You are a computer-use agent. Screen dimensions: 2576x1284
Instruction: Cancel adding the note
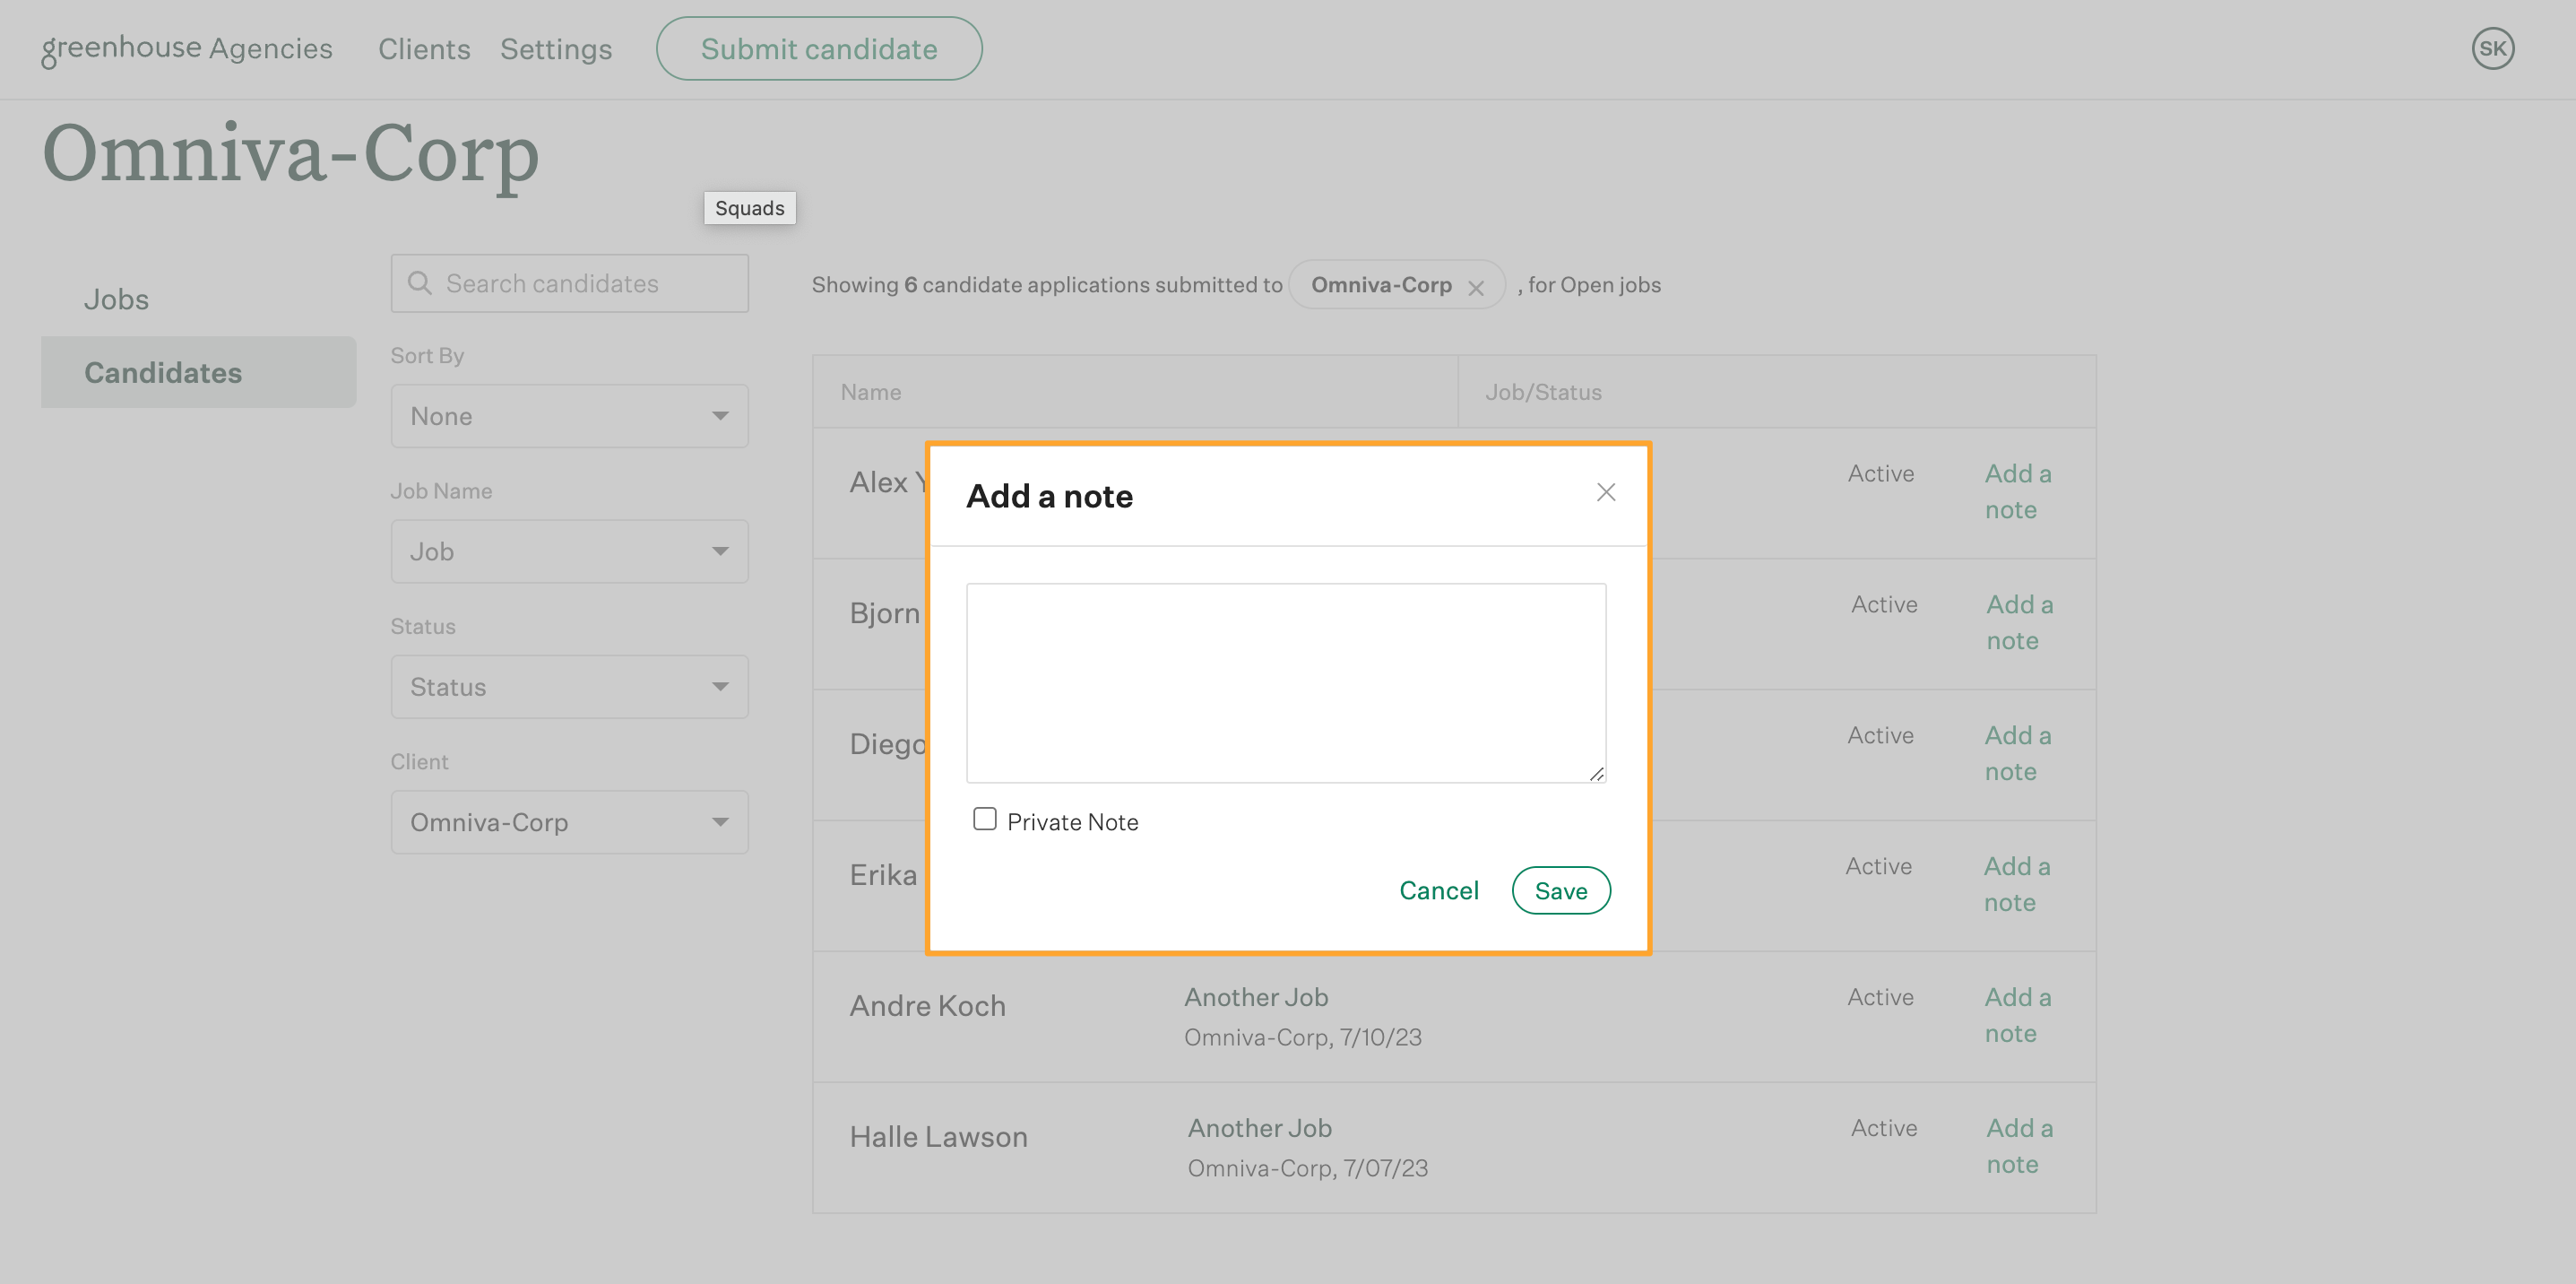1438,890
